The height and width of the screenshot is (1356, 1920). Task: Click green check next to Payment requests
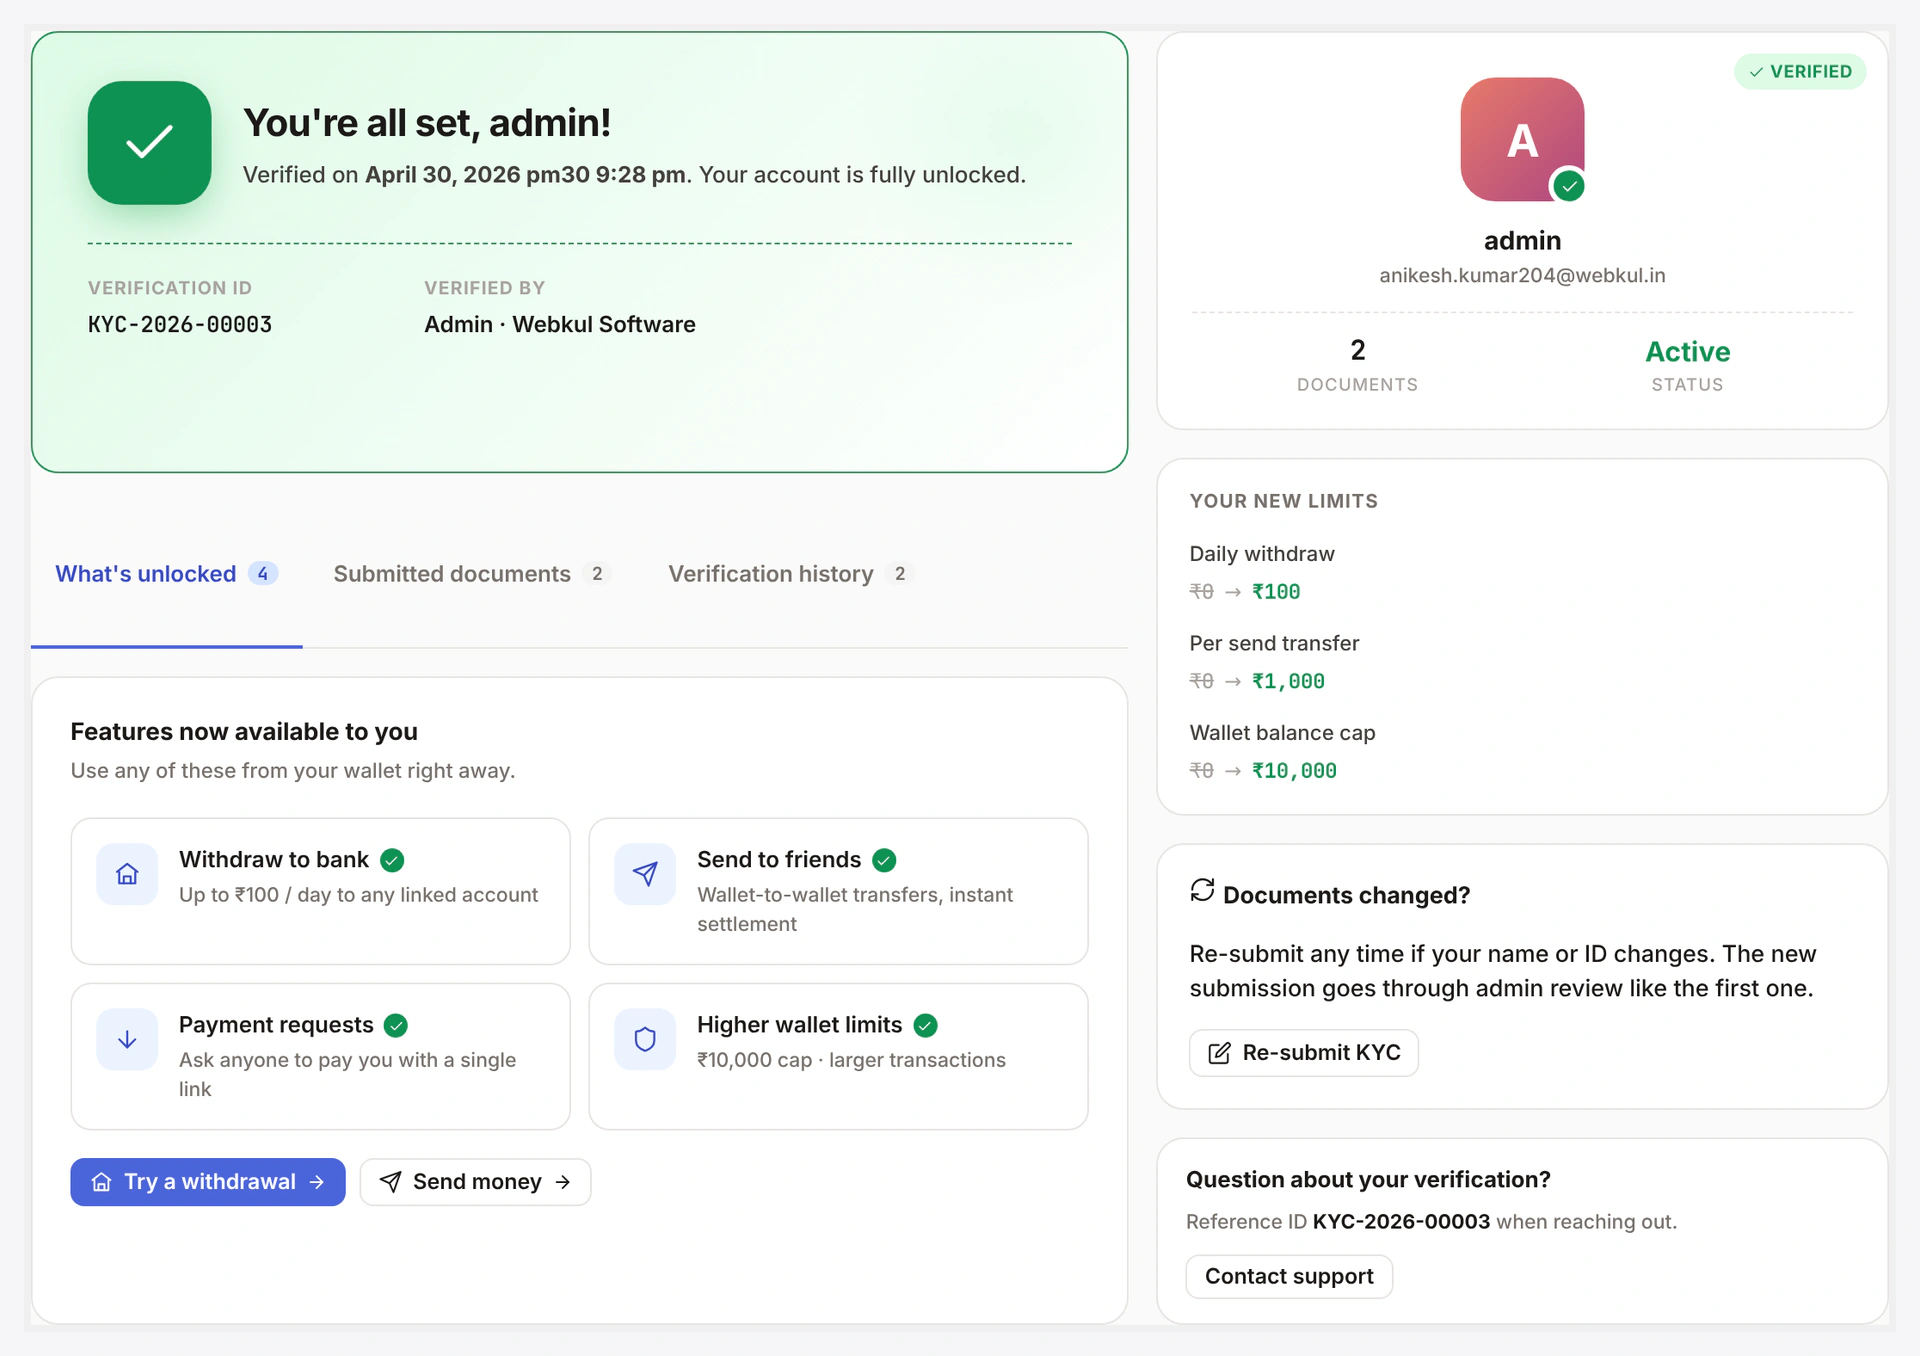396,1025
